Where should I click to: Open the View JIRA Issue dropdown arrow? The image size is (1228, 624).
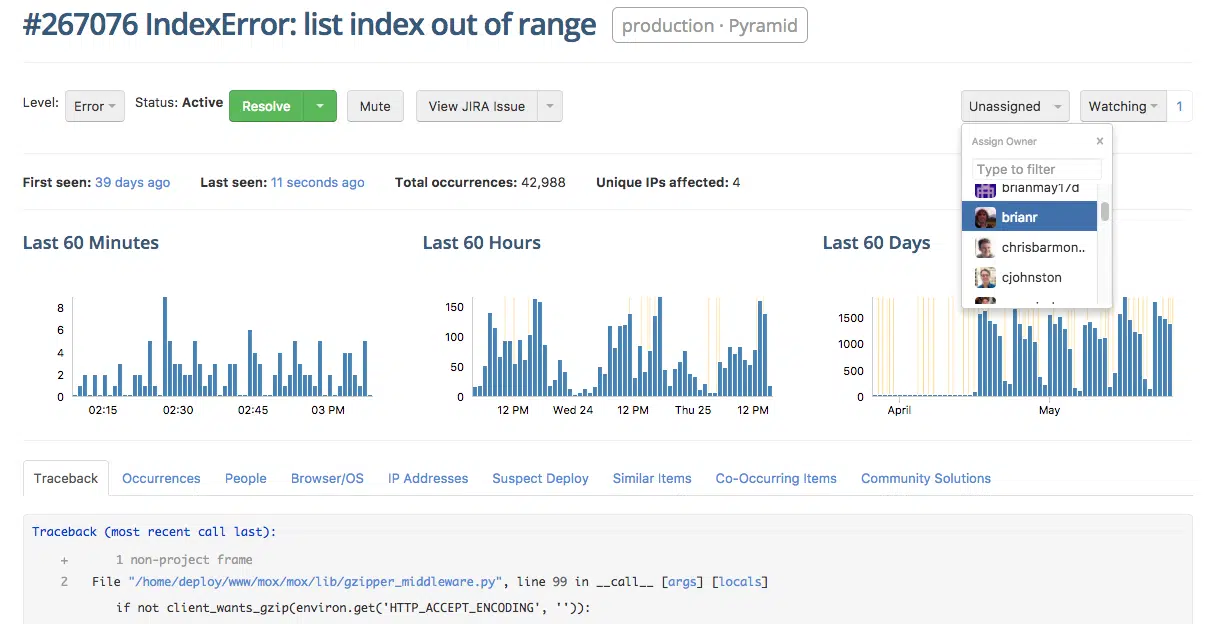tap(548, 106)
